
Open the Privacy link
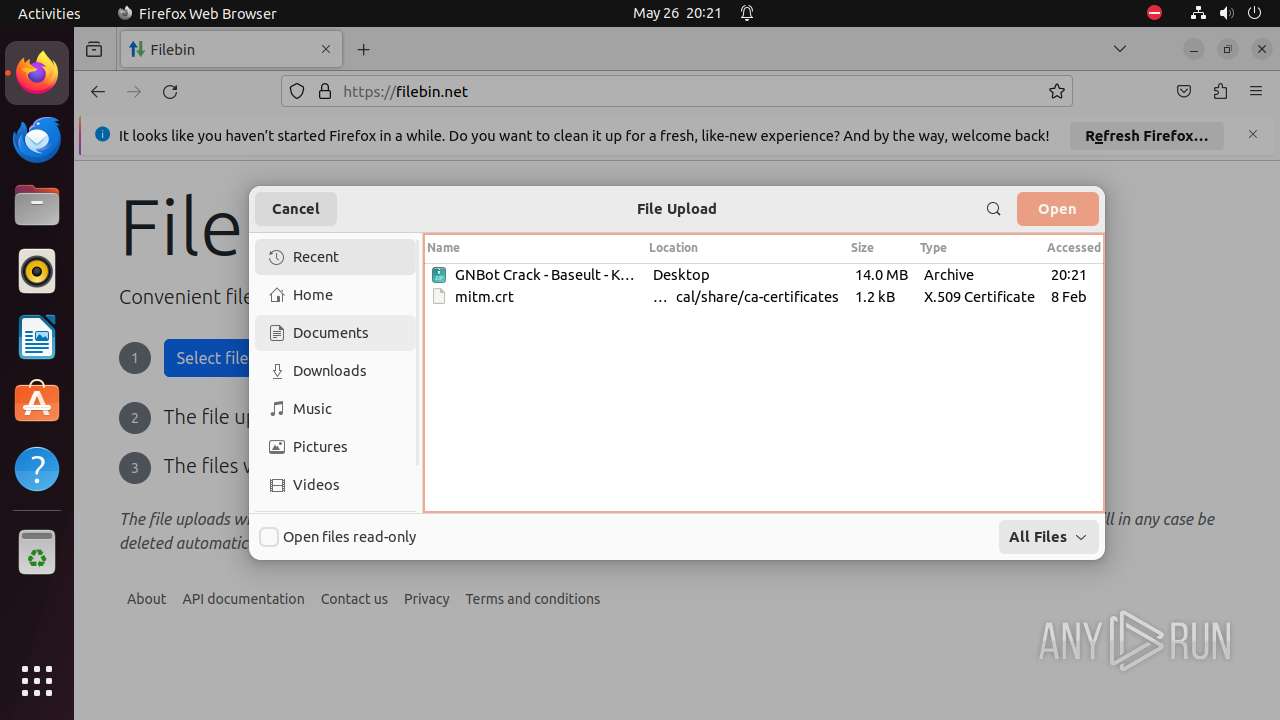click(426, 599)
